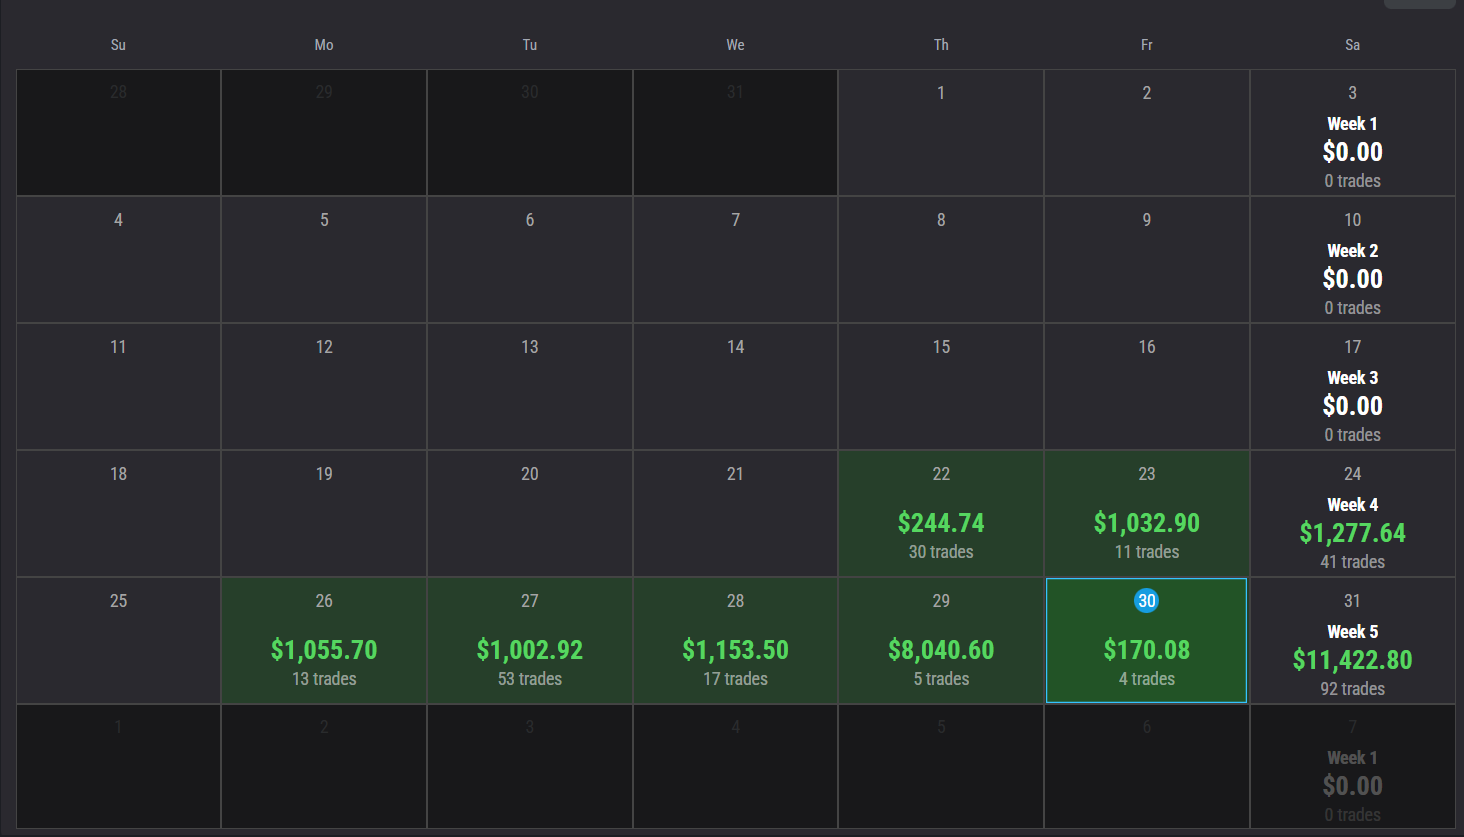Open day 23 with $1,032.90 profit
The height and width of the screenshot is (837, 1464).
(1146, 514)
